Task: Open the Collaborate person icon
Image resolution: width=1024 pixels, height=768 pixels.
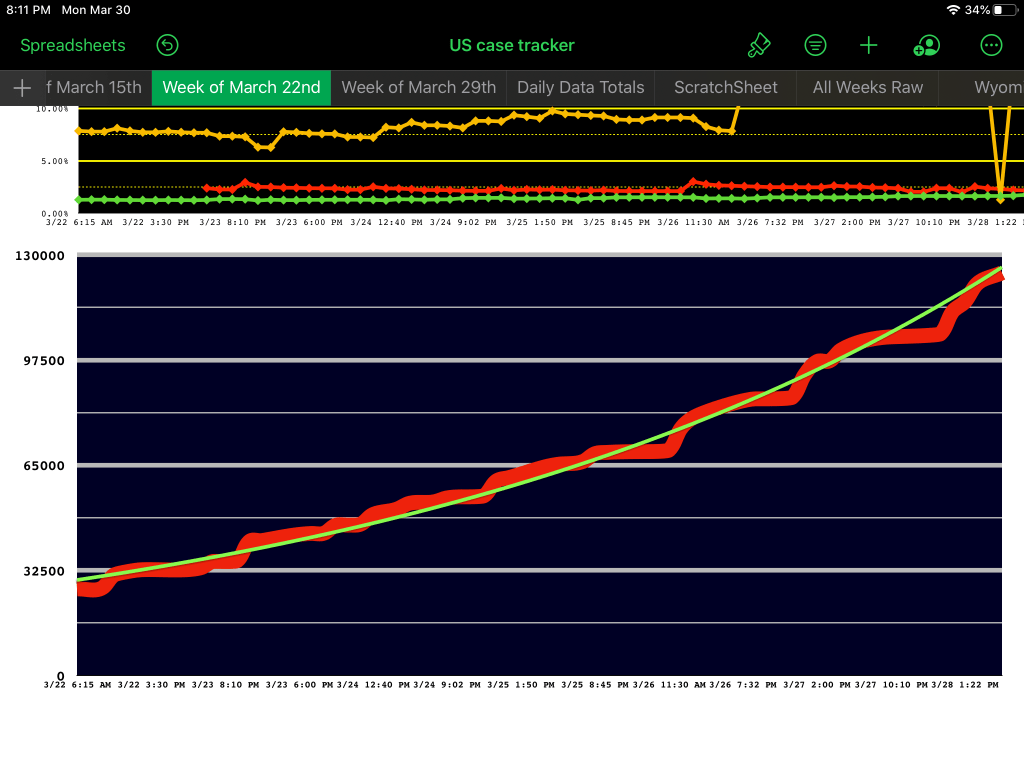Action: point(927,45)
